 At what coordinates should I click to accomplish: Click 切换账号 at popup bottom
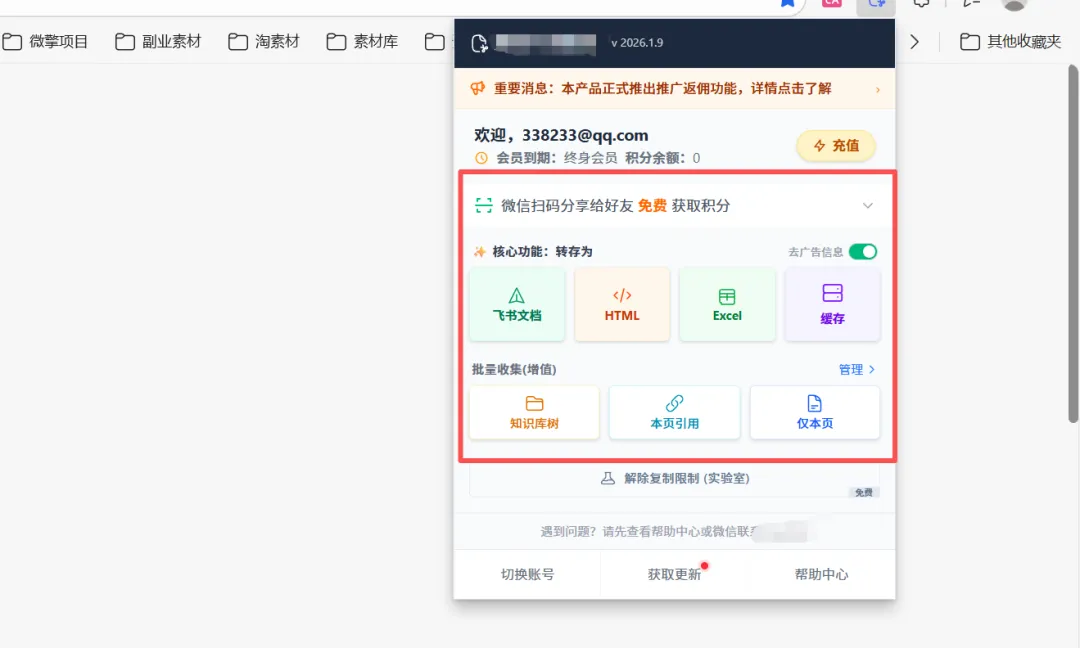point(527,574)
